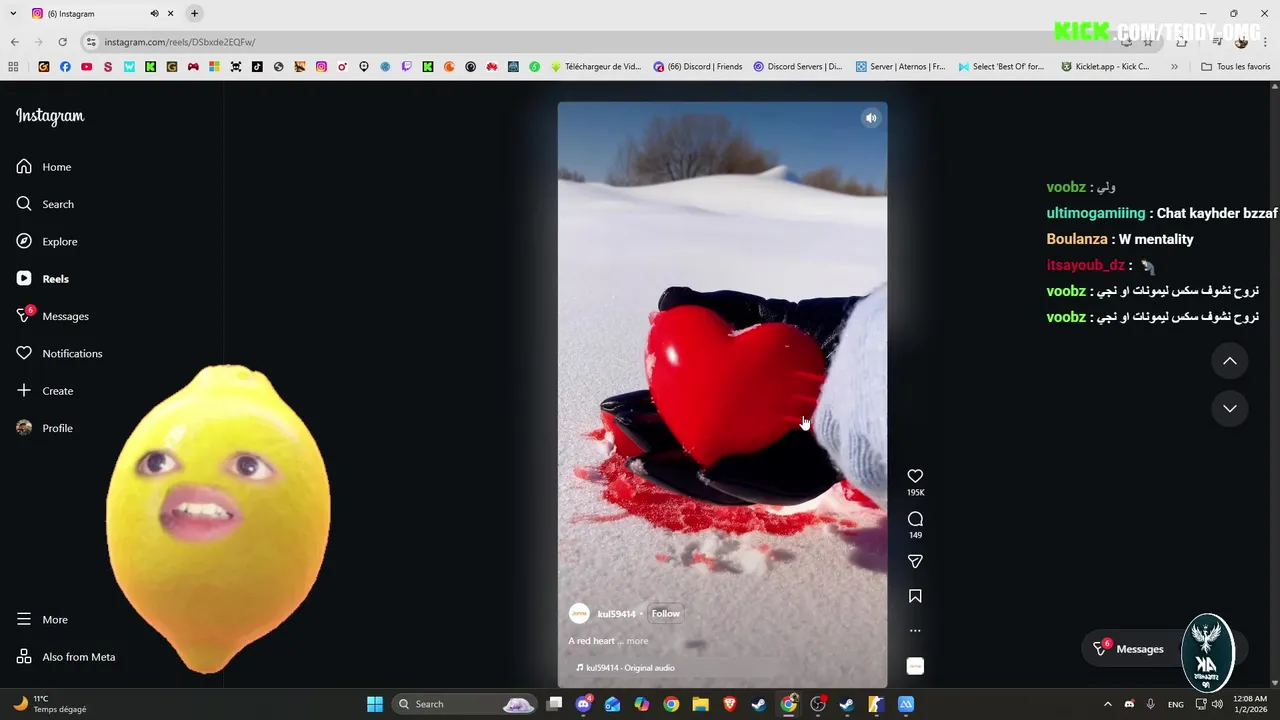Open the Téléchargeur de Vid... bookmark
1280x720 pixels.
596,67
